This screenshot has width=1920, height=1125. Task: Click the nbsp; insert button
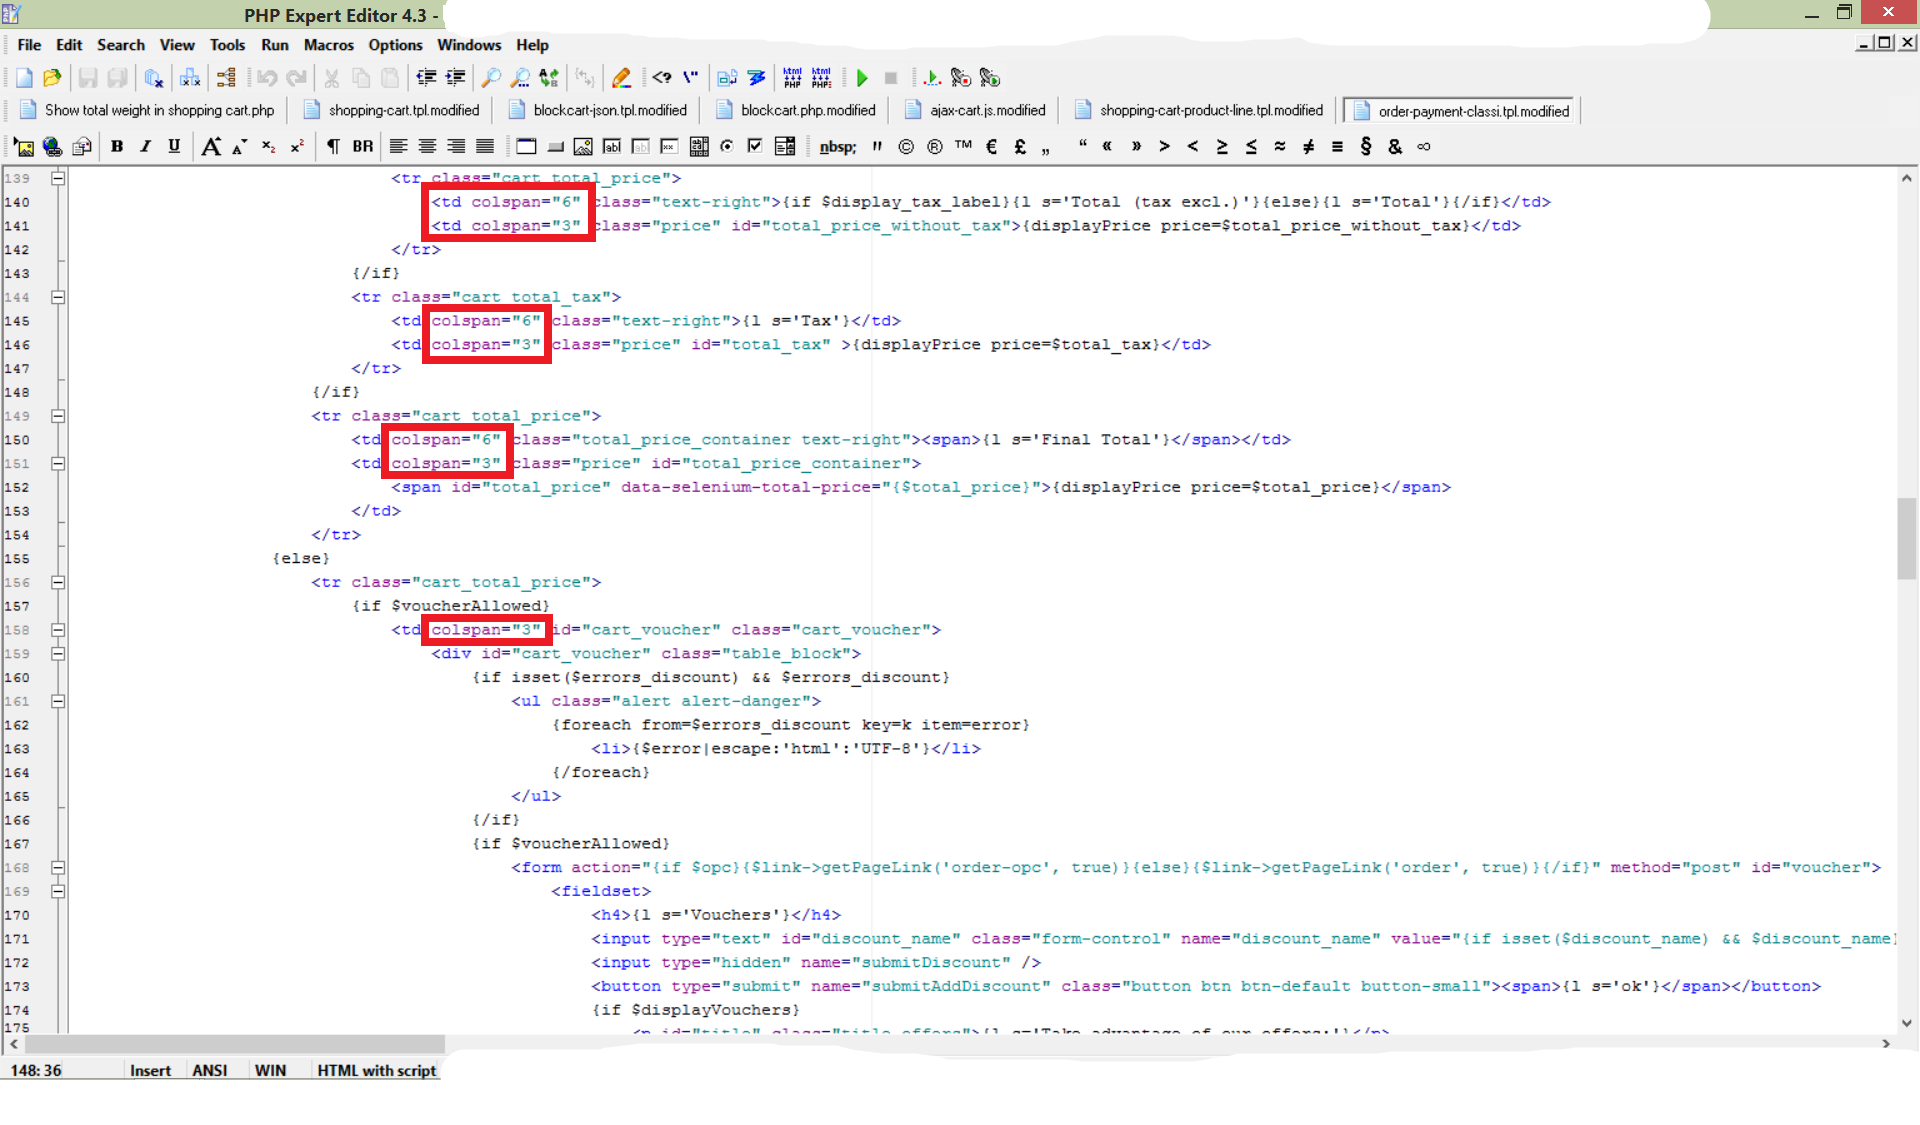tap(837, 147)
